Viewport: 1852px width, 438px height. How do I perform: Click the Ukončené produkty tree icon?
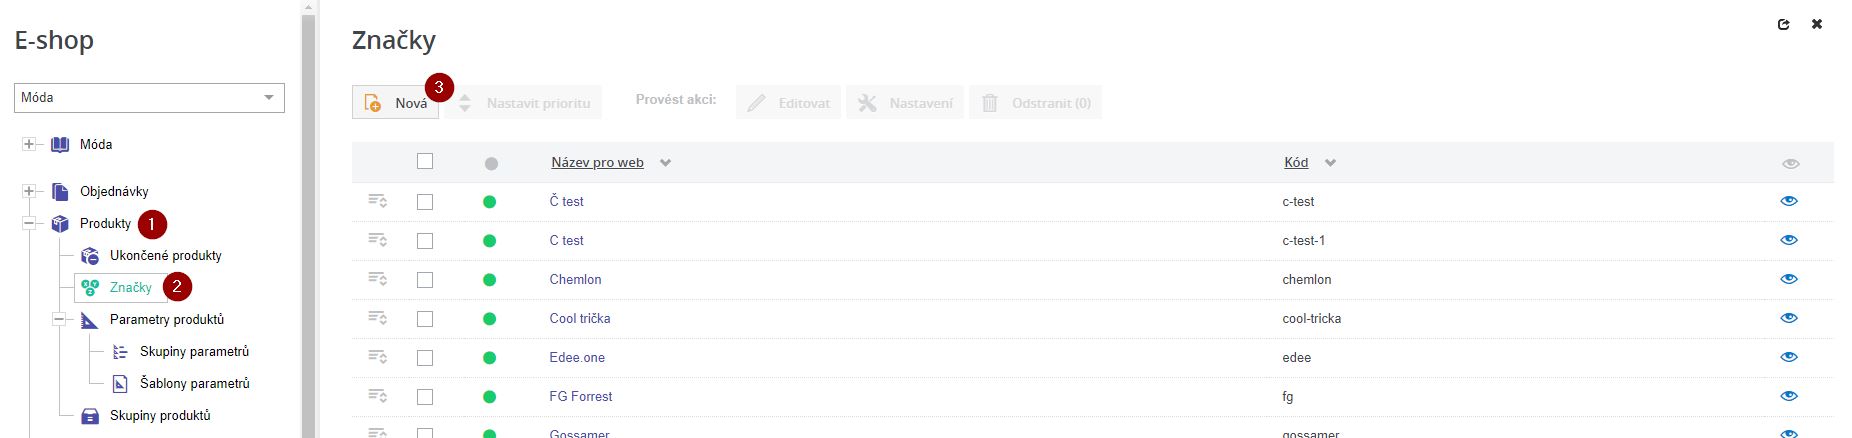point(90,256)
